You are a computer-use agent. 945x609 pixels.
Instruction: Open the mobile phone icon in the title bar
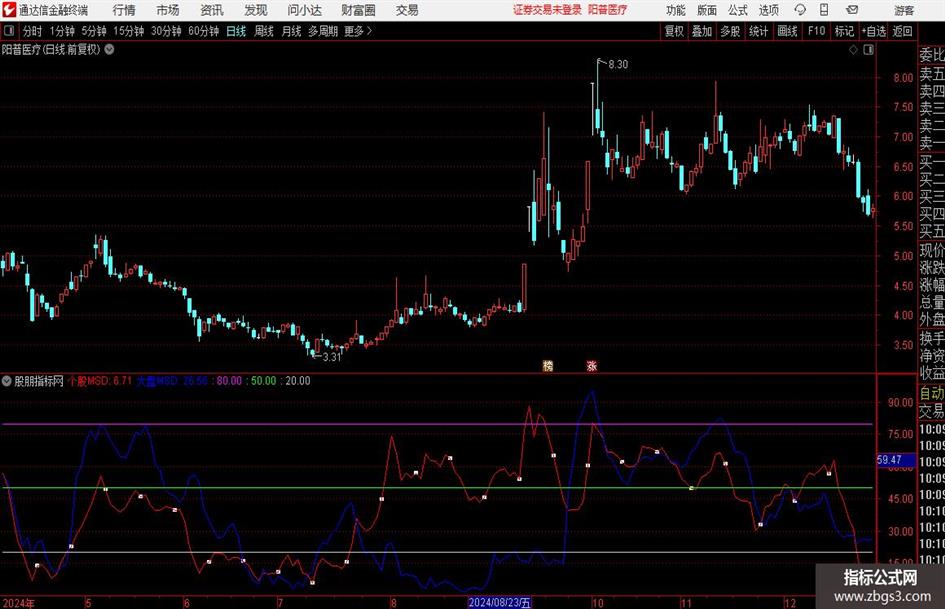(824, 10)
